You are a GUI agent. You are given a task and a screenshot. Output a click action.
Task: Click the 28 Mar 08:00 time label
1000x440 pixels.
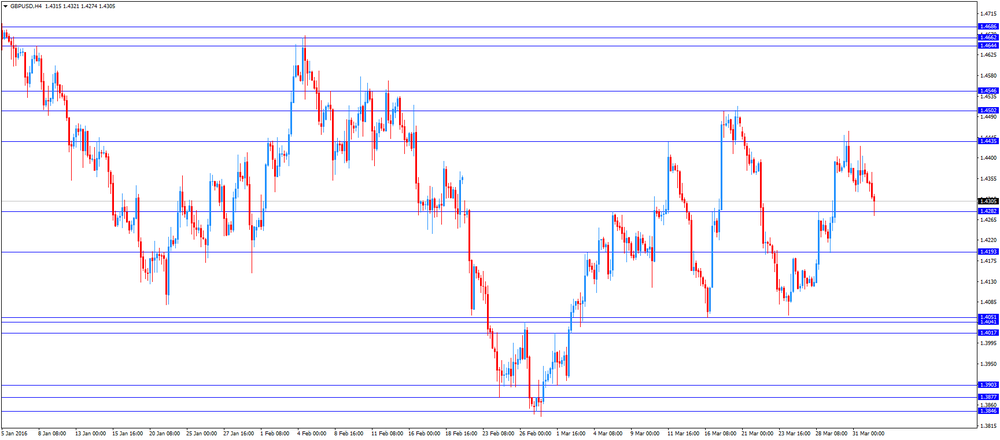830,434
